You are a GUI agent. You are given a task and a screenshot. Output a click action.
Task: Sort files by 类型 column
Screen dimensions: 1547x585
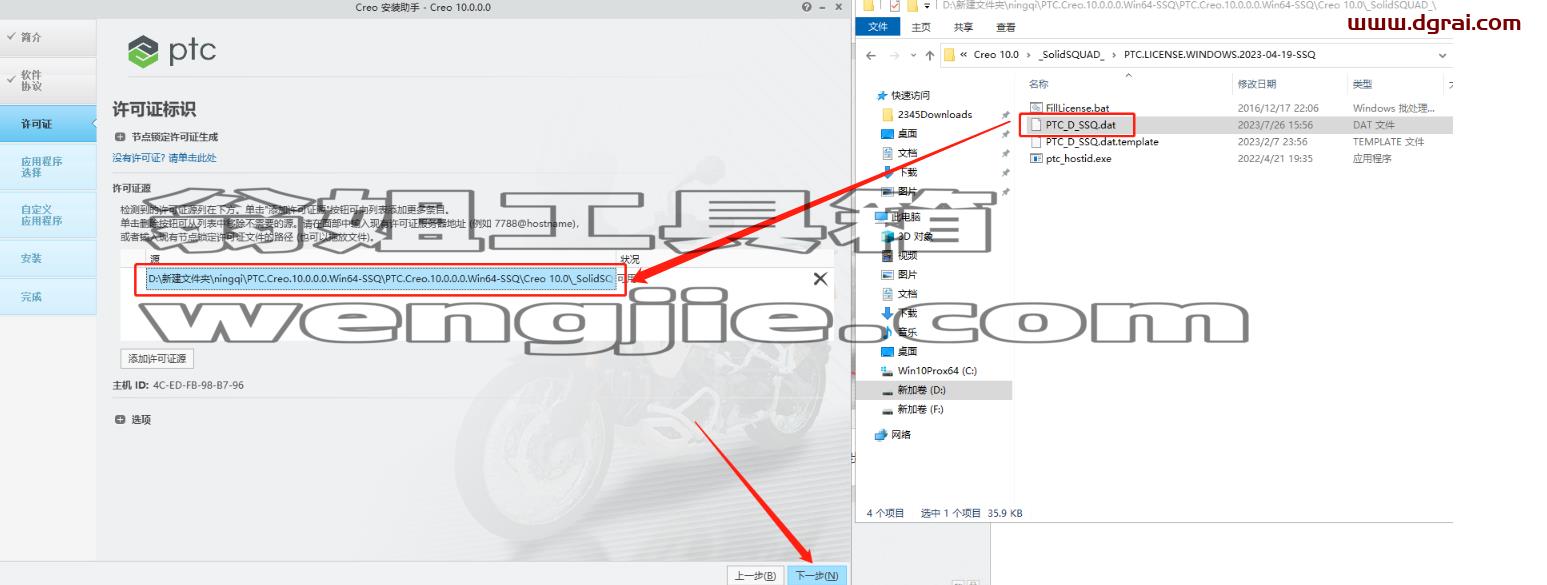[1362, 84]
